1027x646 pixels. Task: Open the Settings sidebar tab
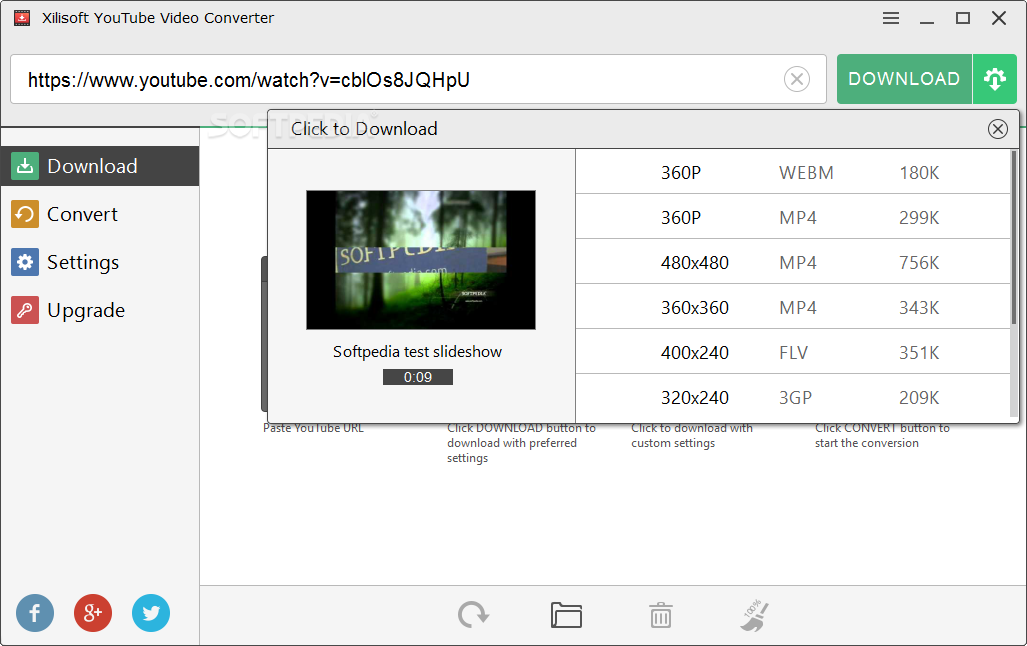pos(100,262)
